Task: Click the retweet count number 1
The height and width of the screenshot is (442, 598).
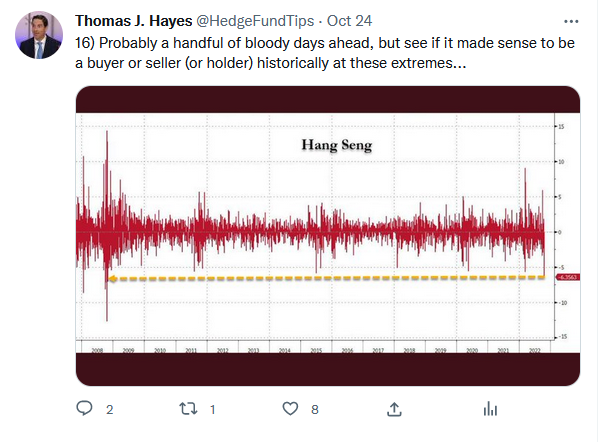Action: coord(213,410)
